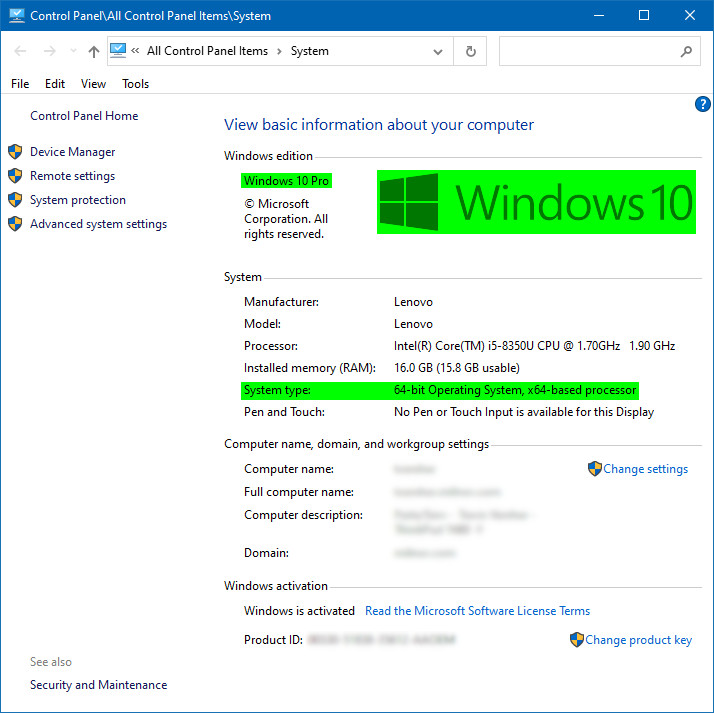Open the Tools menu
This screenshot has height=713, width=714.
click(135, 84)
